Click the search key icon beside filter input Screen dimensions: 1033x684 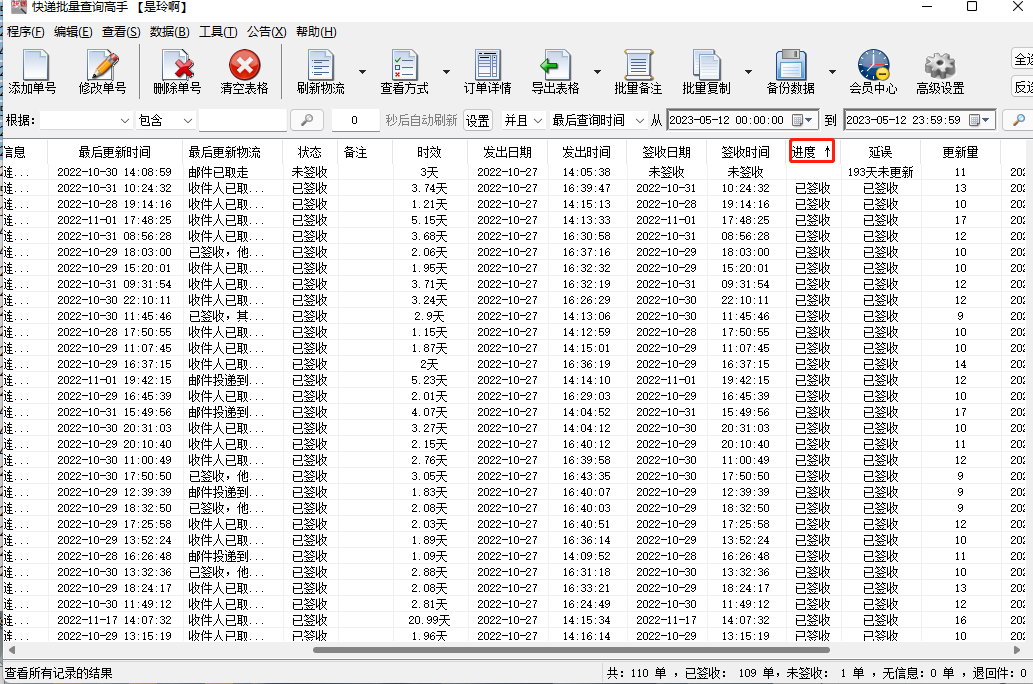[x=307, y=120]
